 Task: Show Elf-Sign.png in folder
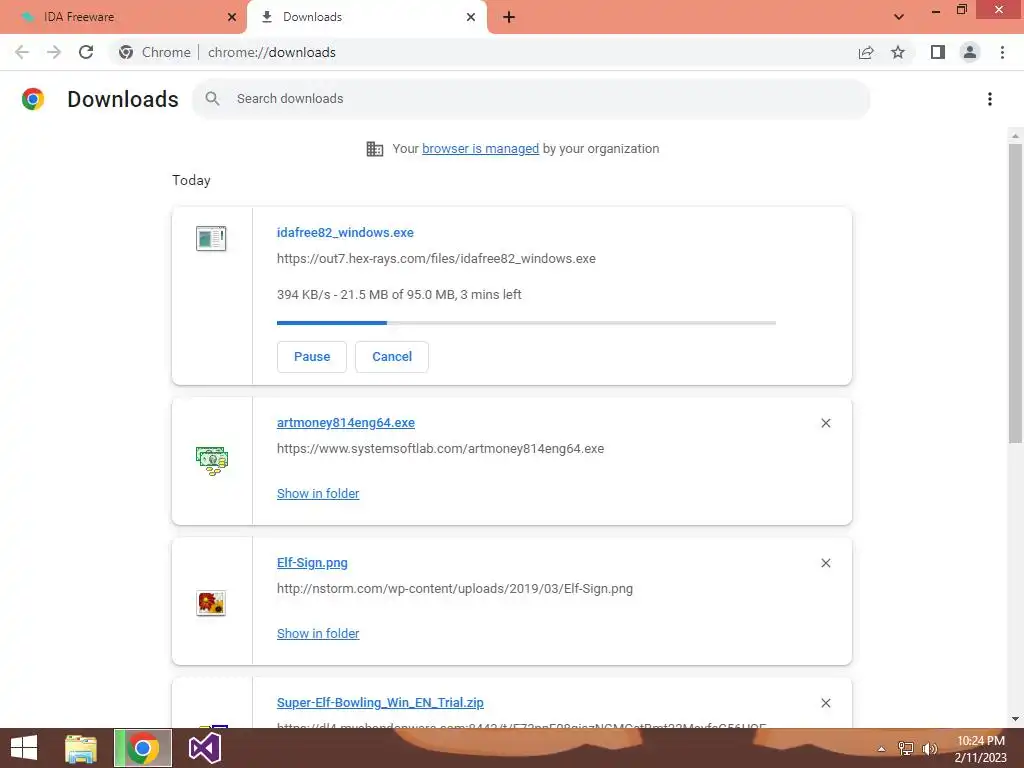tap(318, 633)
